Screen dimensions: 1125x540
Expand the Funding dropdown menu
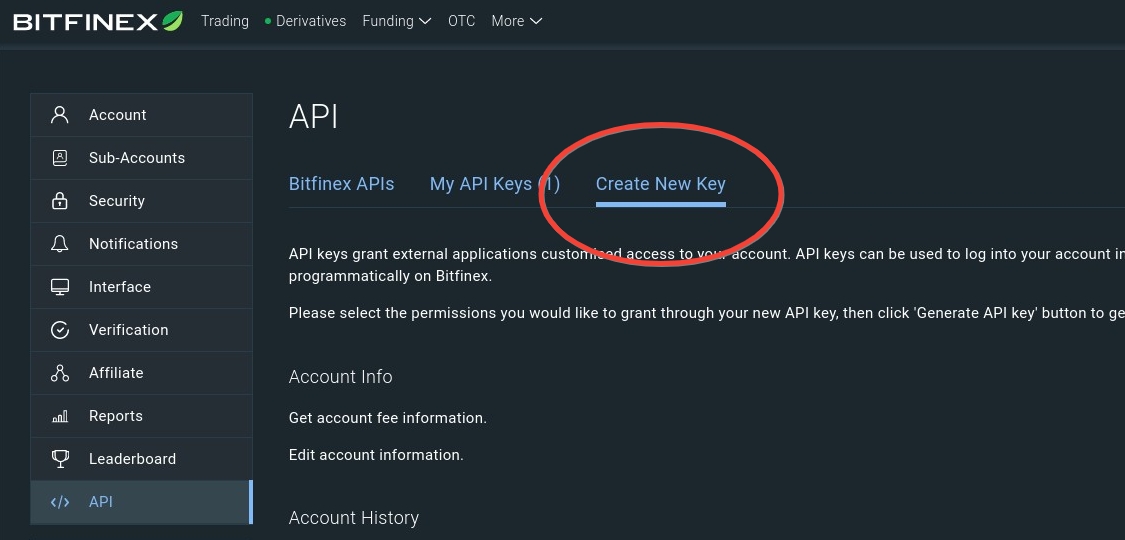(x=397, y=21)
